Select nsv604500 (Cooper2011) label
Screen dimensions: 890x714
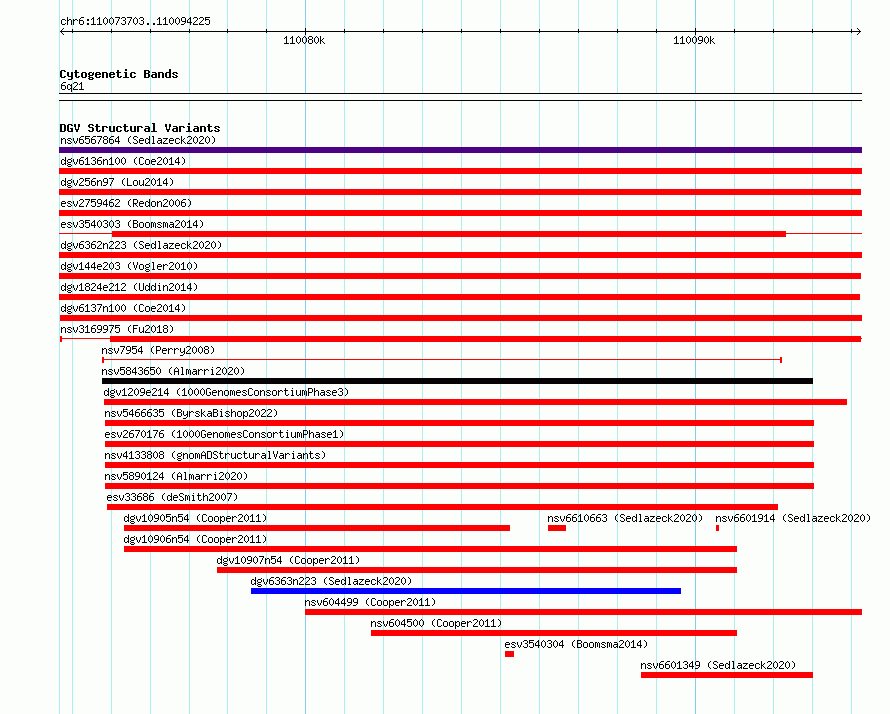[436, 623]
